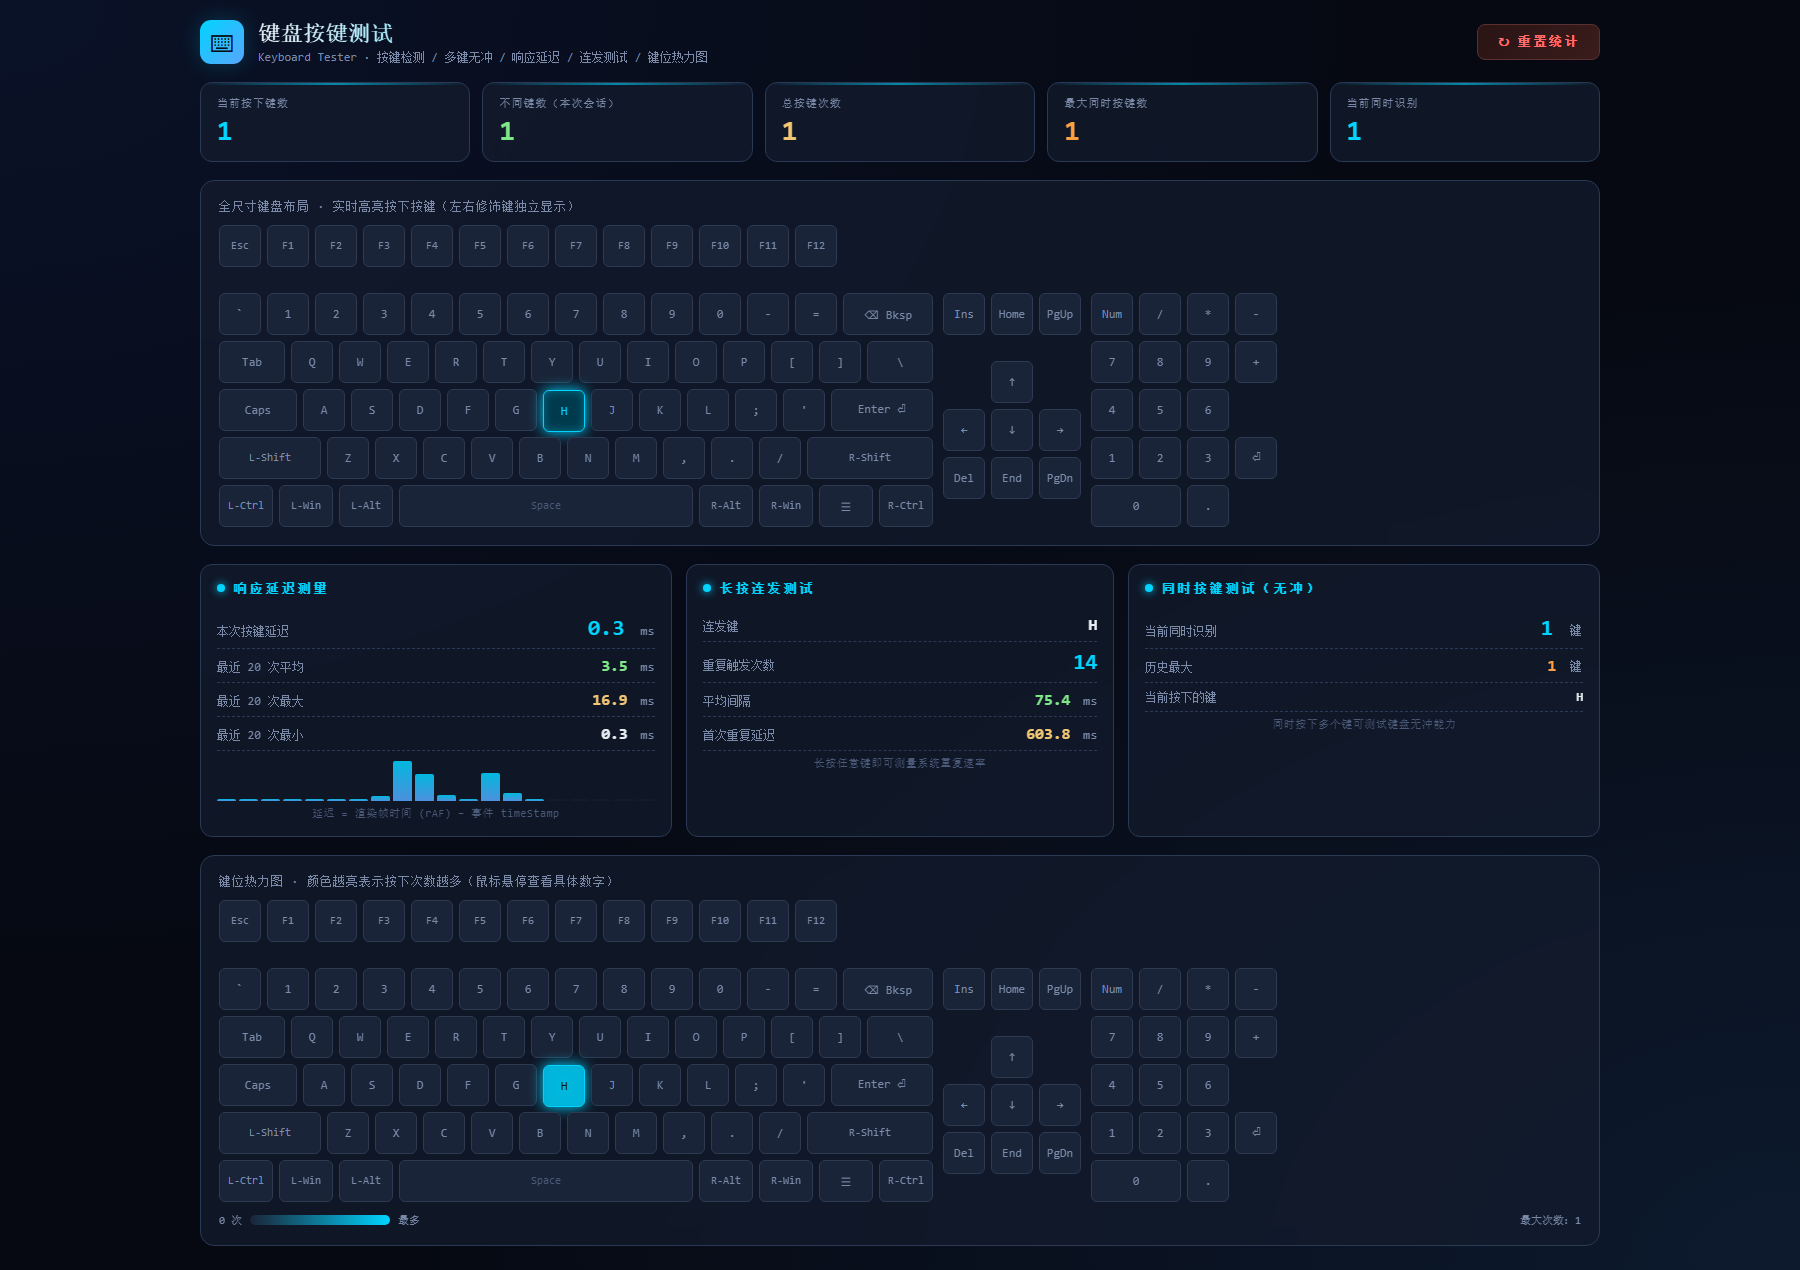This screenshot has height=1270, width=1800.
Task: Click the Space bar in the test layout
Action: 546,506
